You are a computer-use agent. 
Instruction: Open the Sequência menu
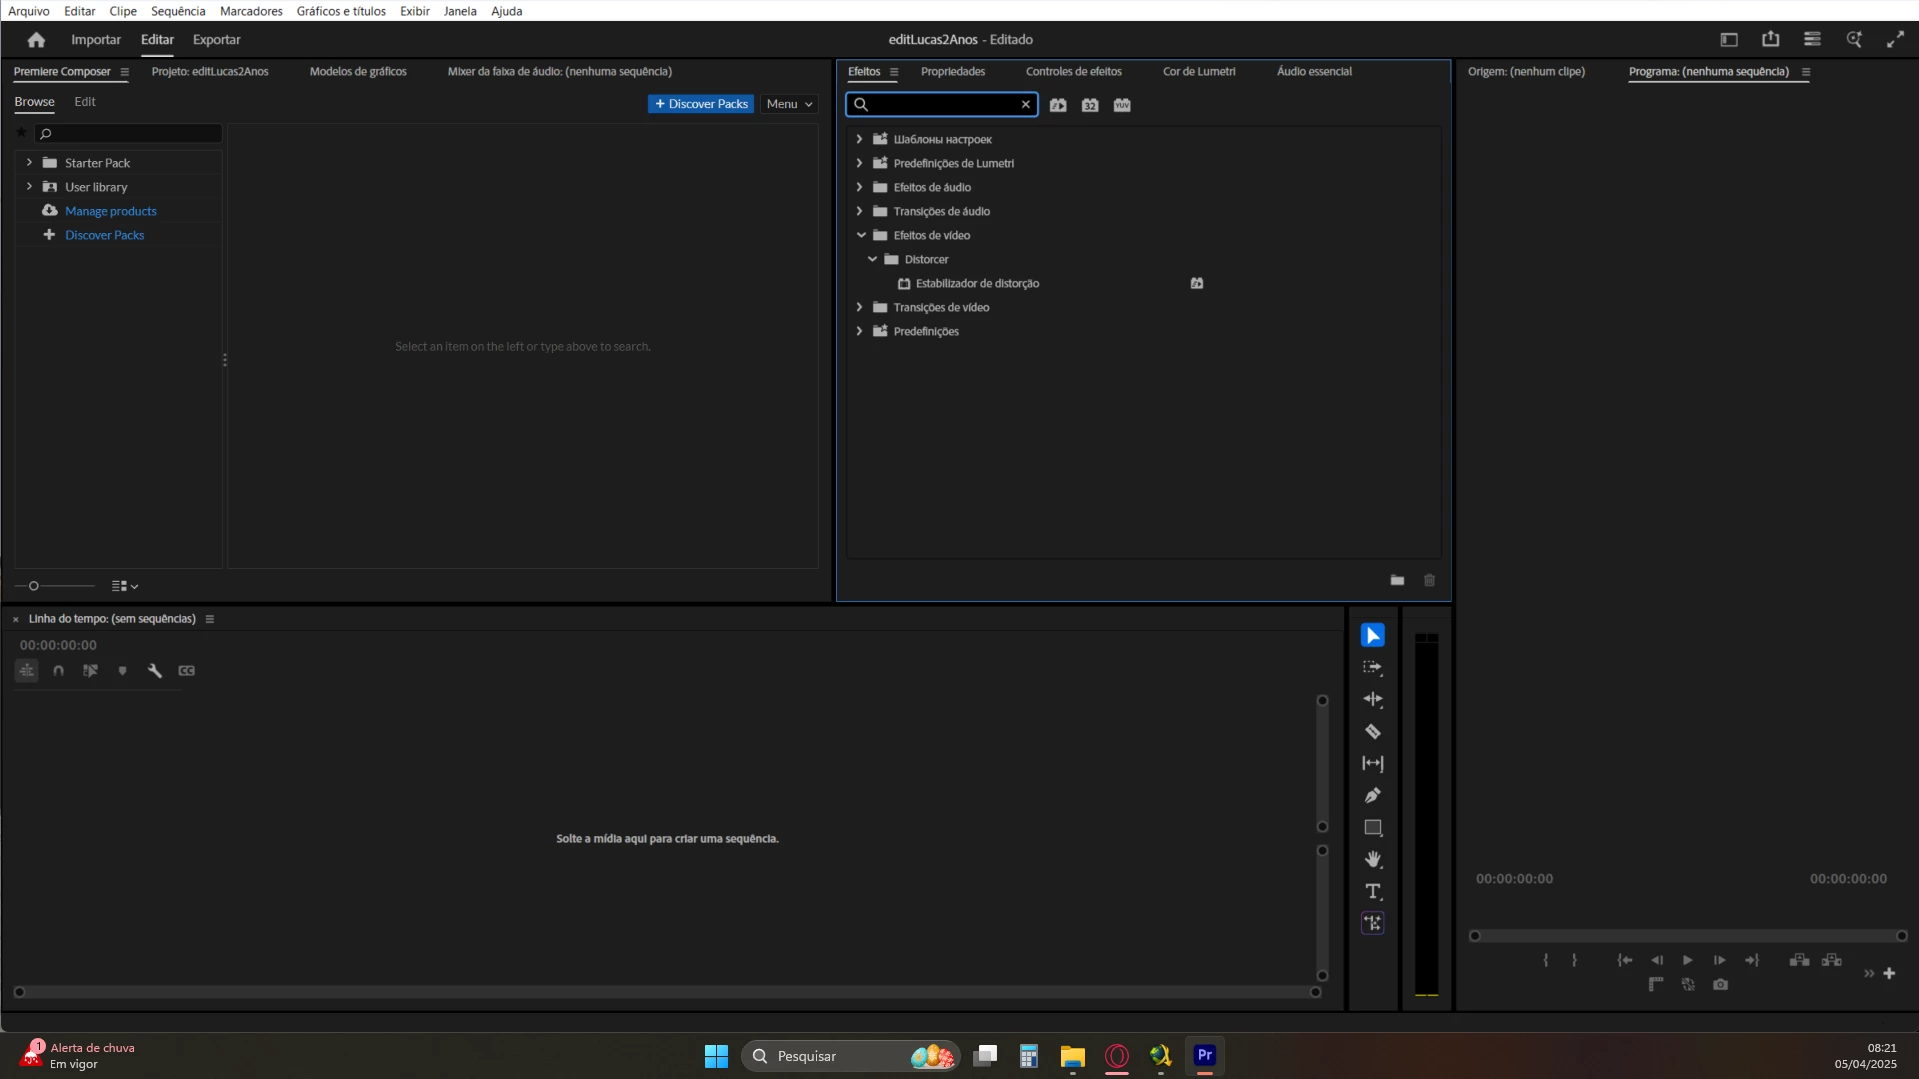(178, 11)
